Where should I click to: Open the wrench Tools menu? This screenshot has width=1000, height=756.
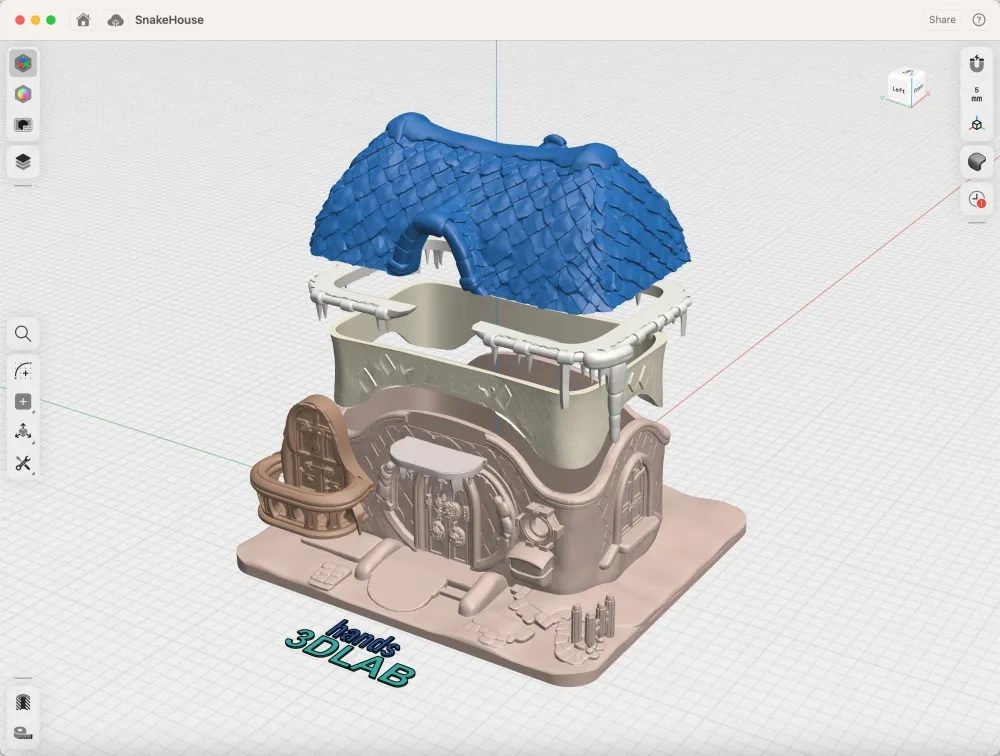click(23, 464)
